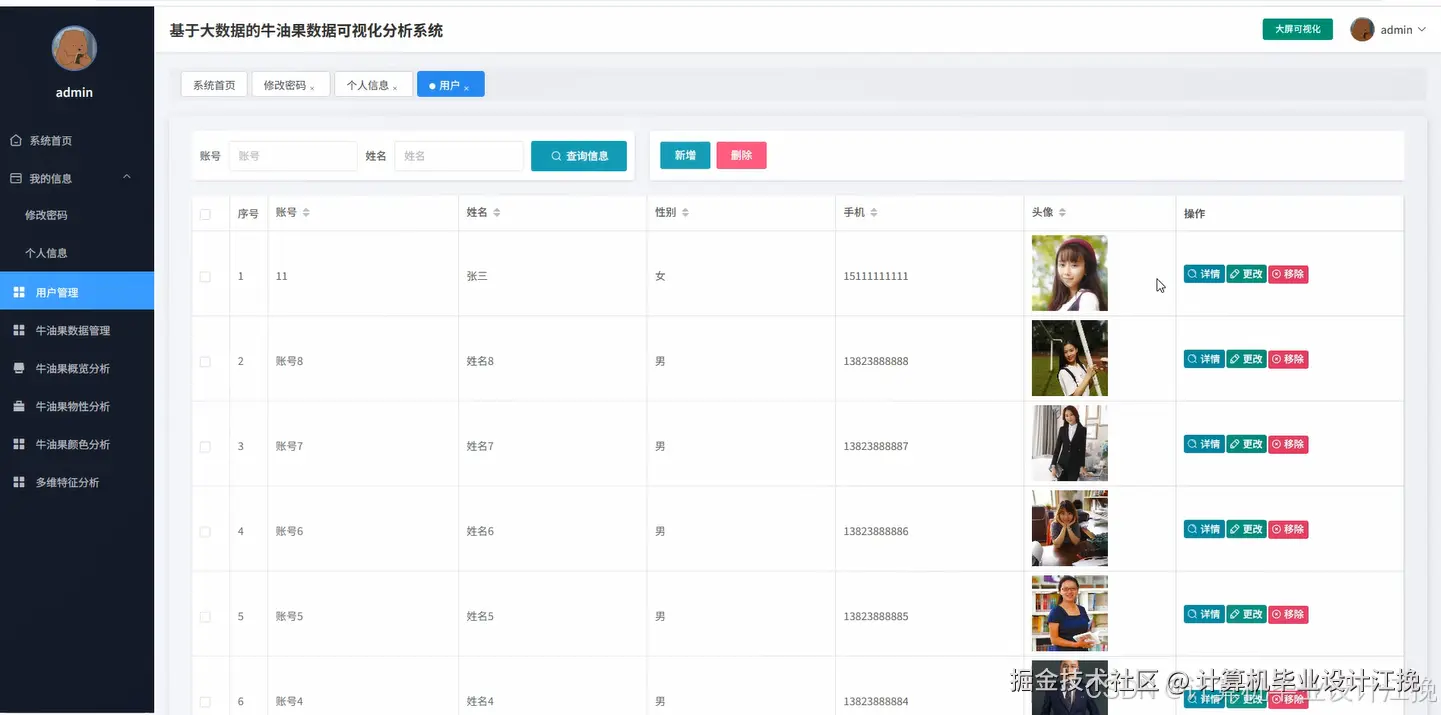Image resolution: width=1441 pixels, height=715 pixels.
Task: Sort the table by 手机 column arrows
Action: point(874,213)
